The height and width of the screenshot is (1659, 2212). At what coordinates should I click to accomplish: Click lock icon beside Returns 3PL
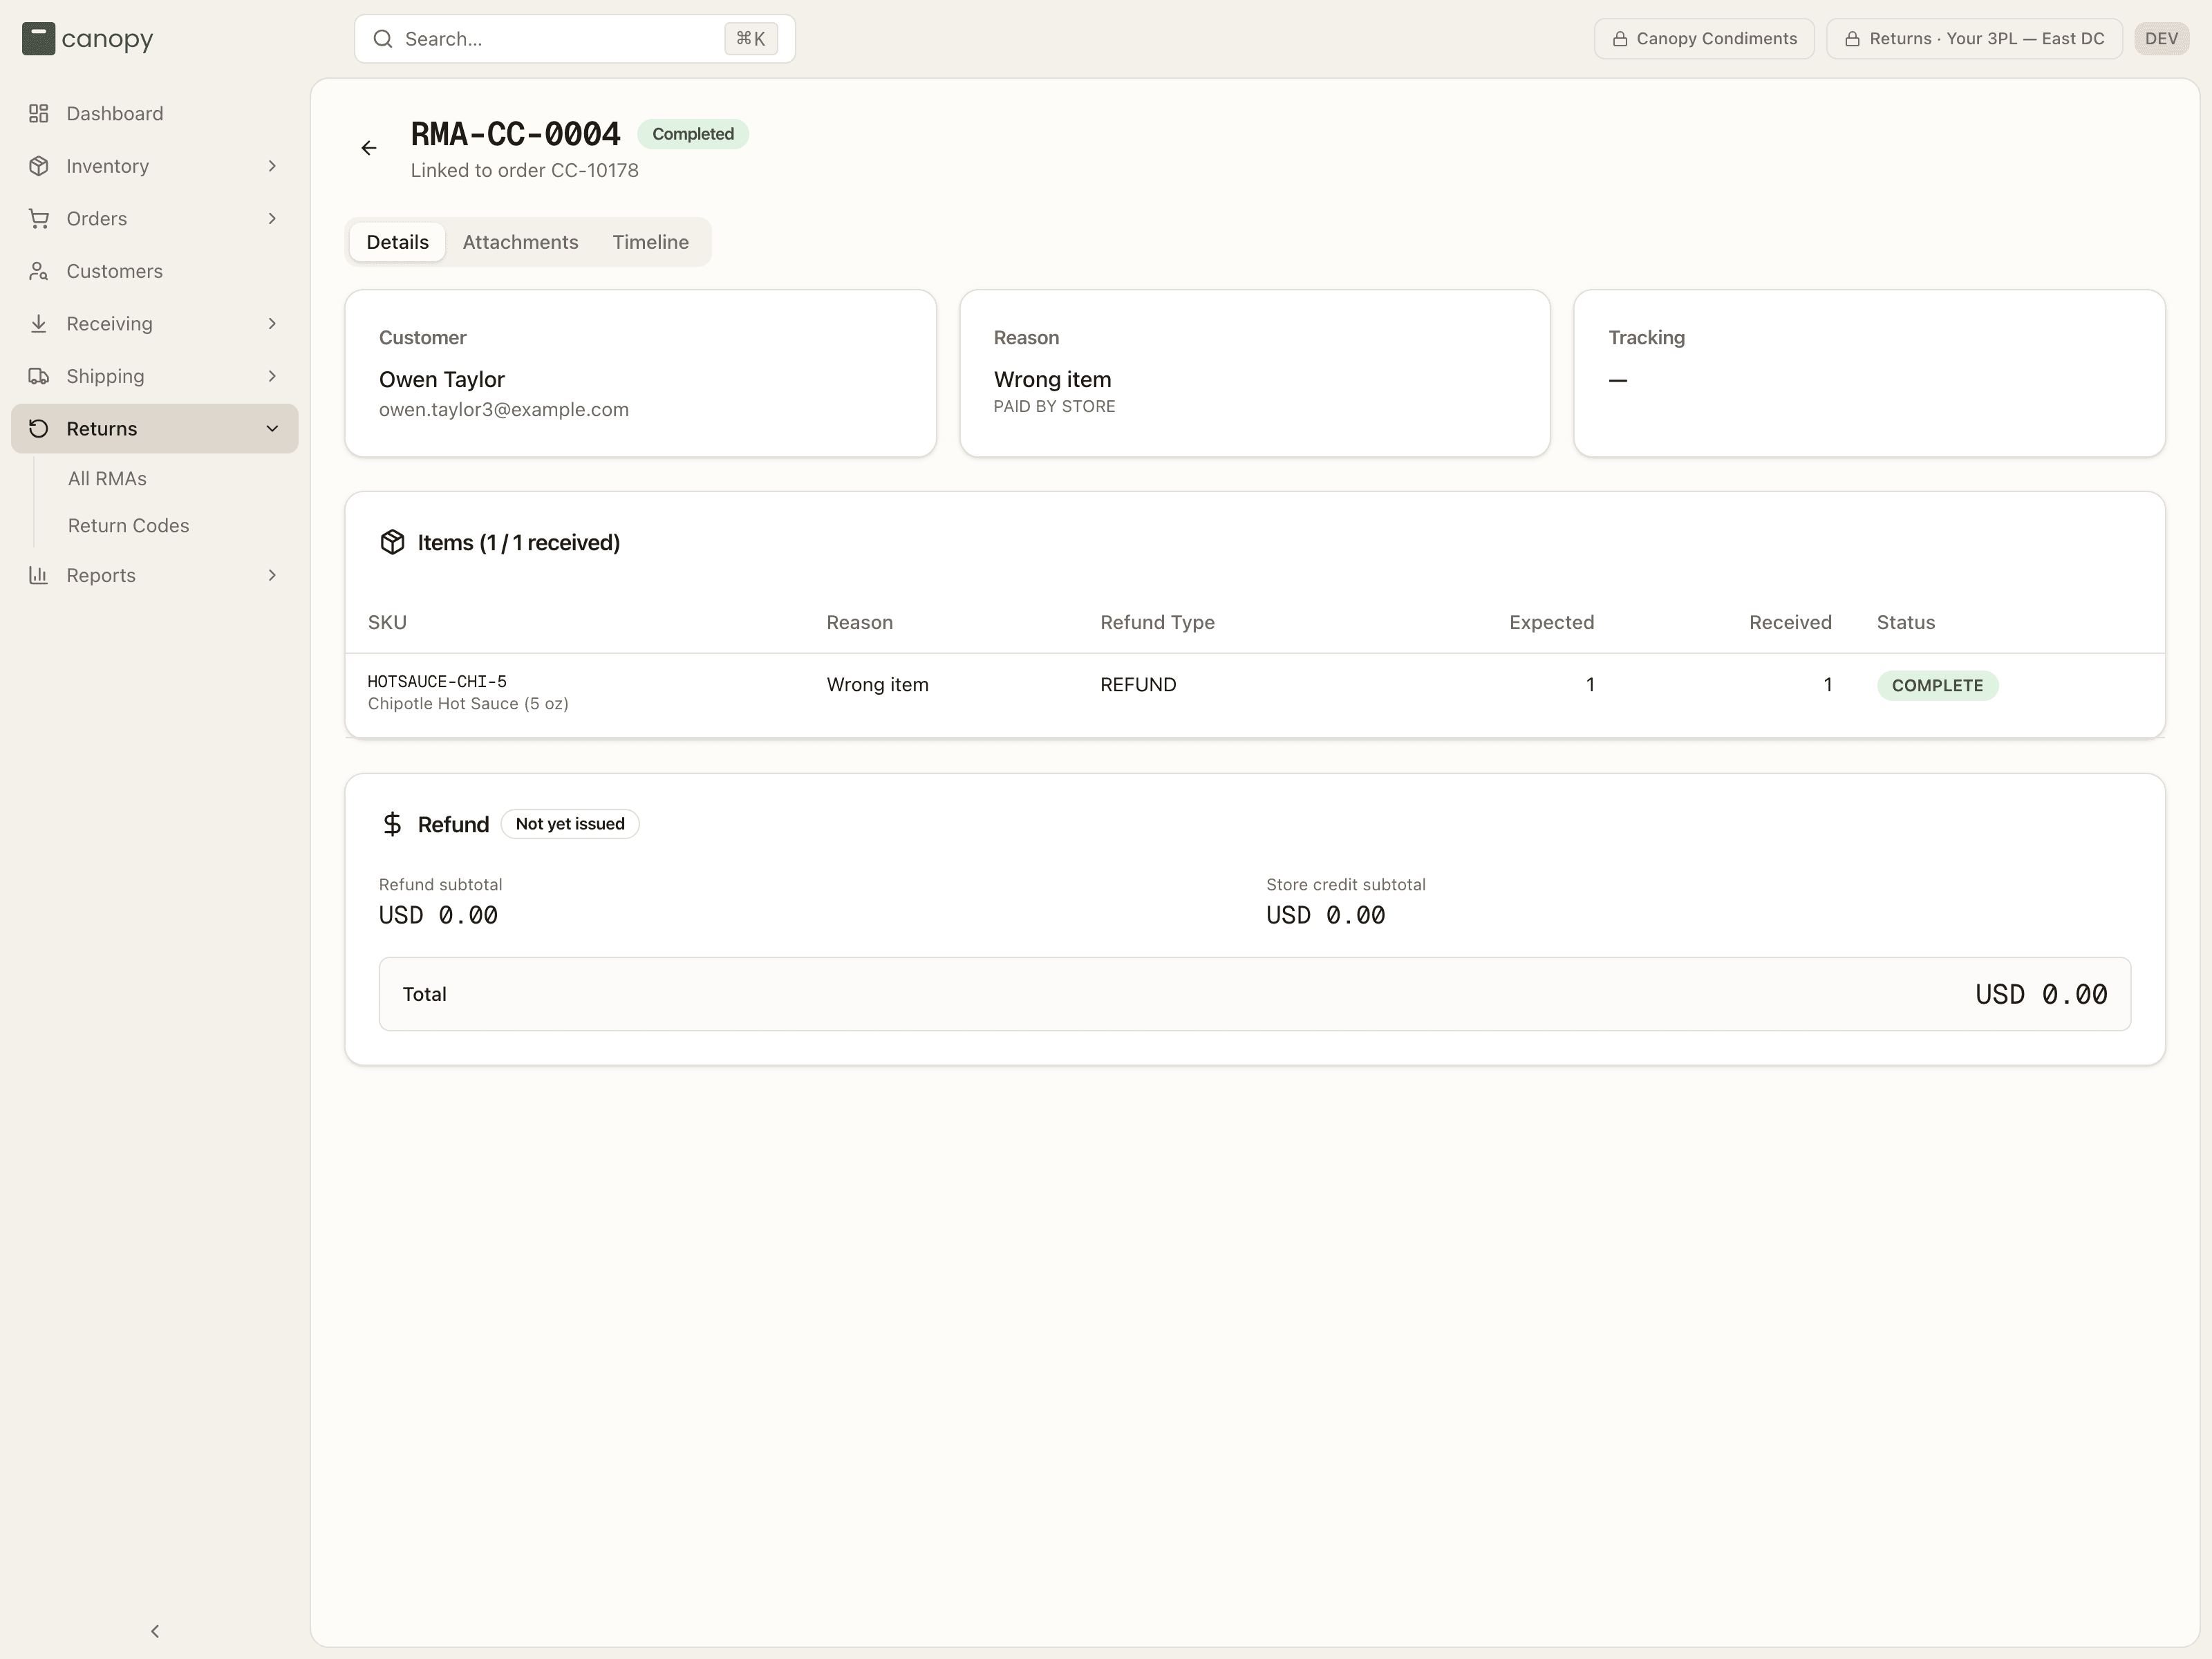[x=1852, y=39]
